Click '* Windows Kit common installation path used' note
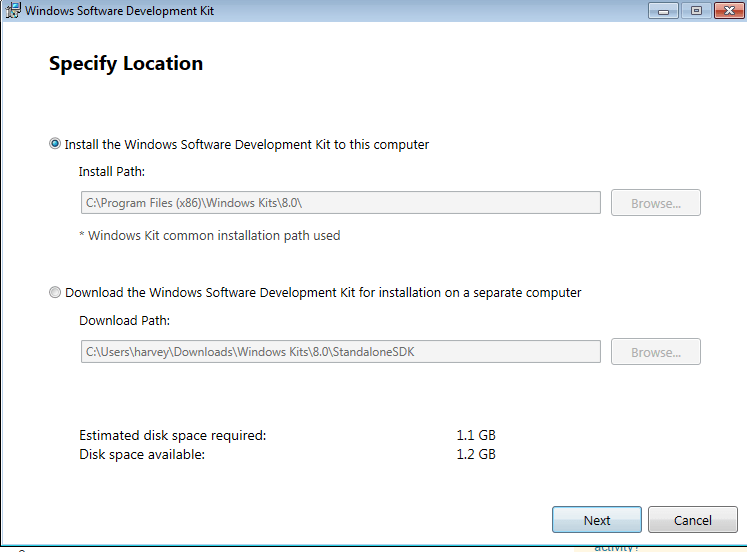The image size is (747, 552). click(x=210, y=236)
